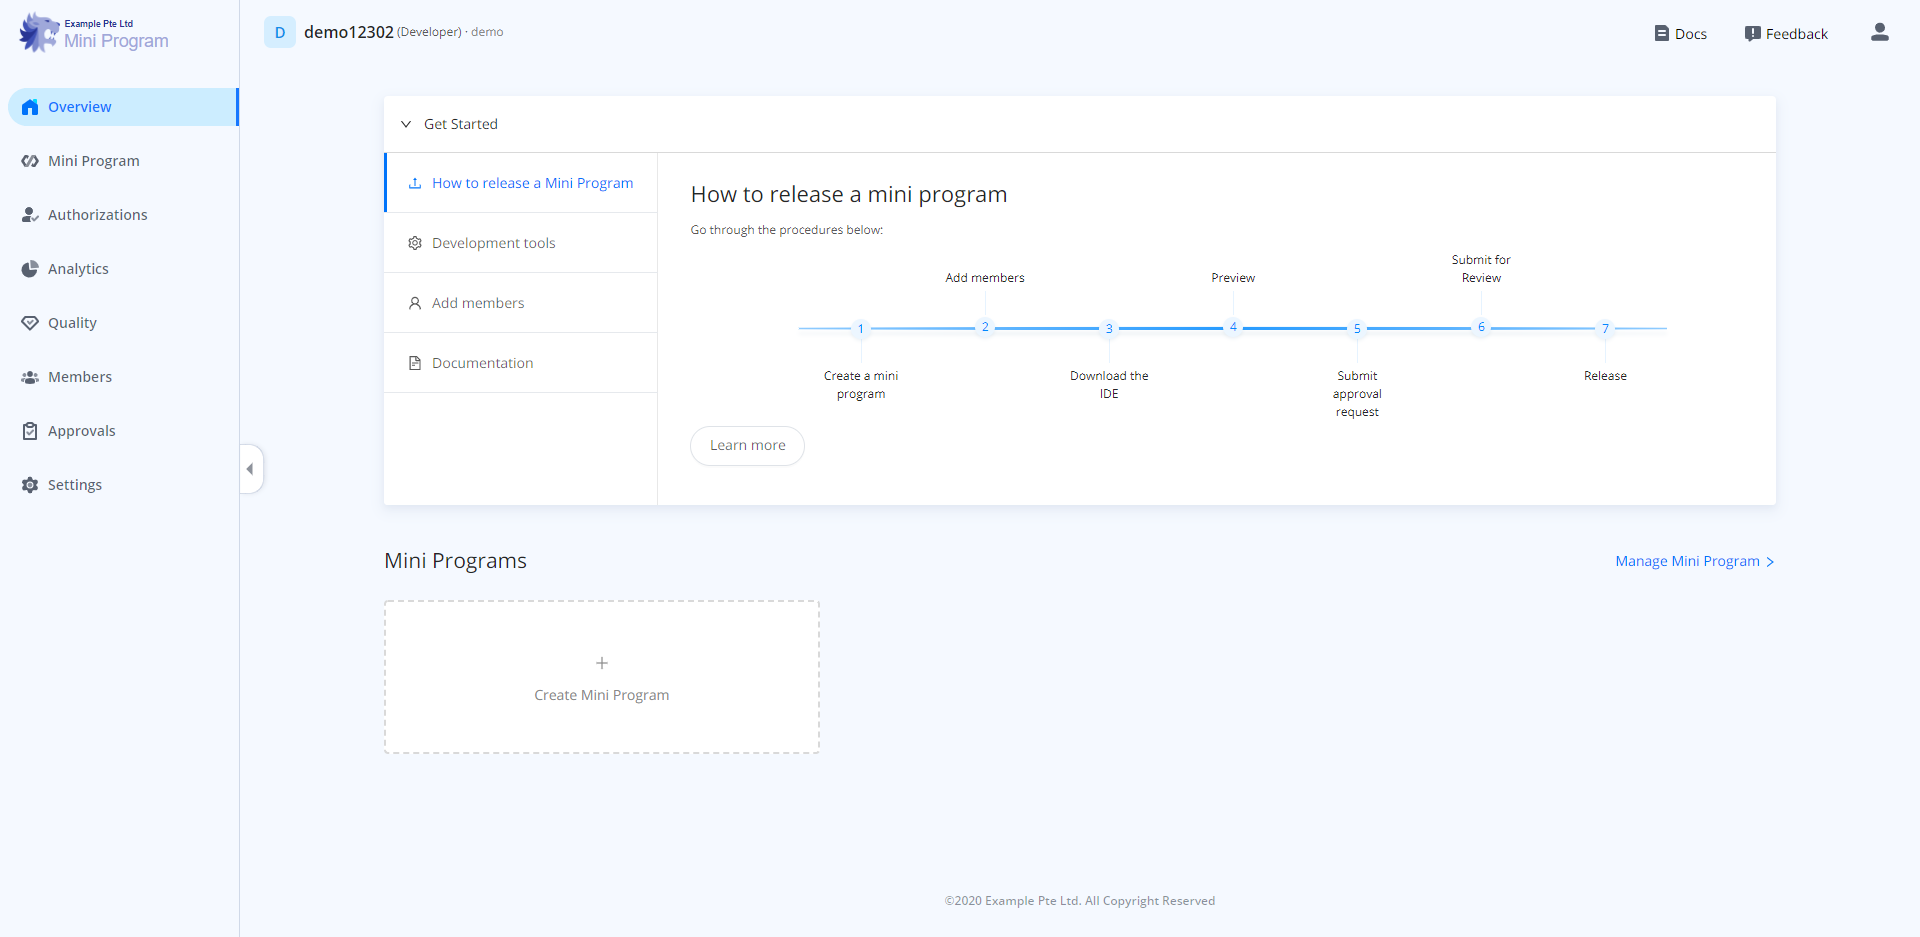Click the Authorizations user icon
Screen dimensions: 1920x937
[x=30, y=215]
